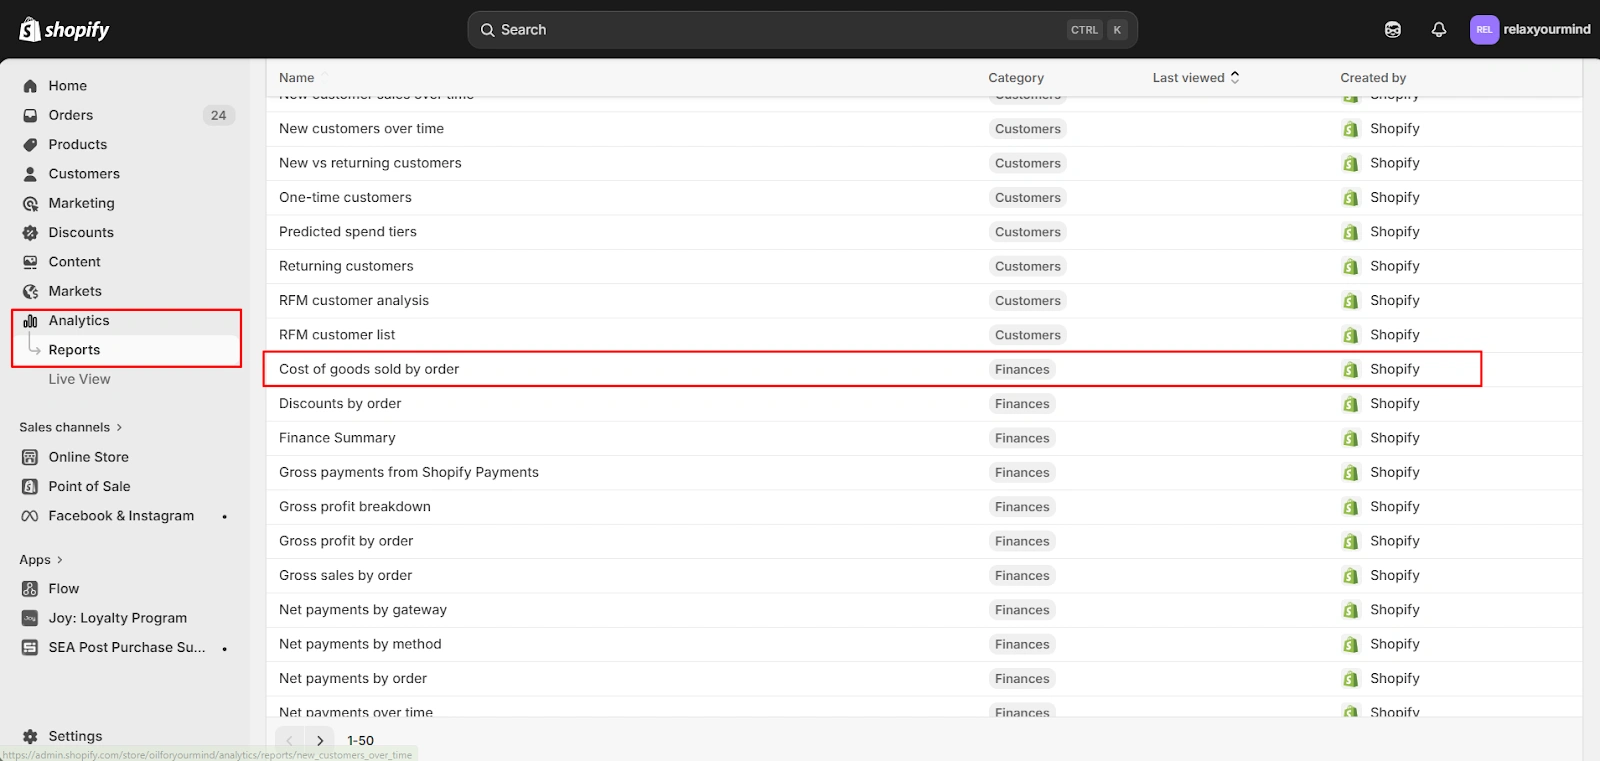Click Finances tag in Net payments by order row
Viewport: 1600px width, 761px height.
(x=1022, y=679)
